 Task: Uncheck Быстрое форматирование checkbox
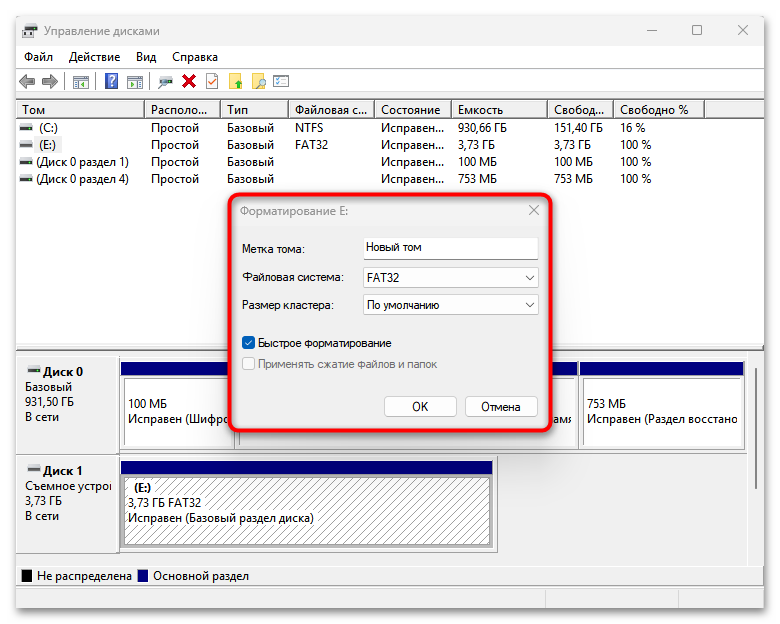248,343
